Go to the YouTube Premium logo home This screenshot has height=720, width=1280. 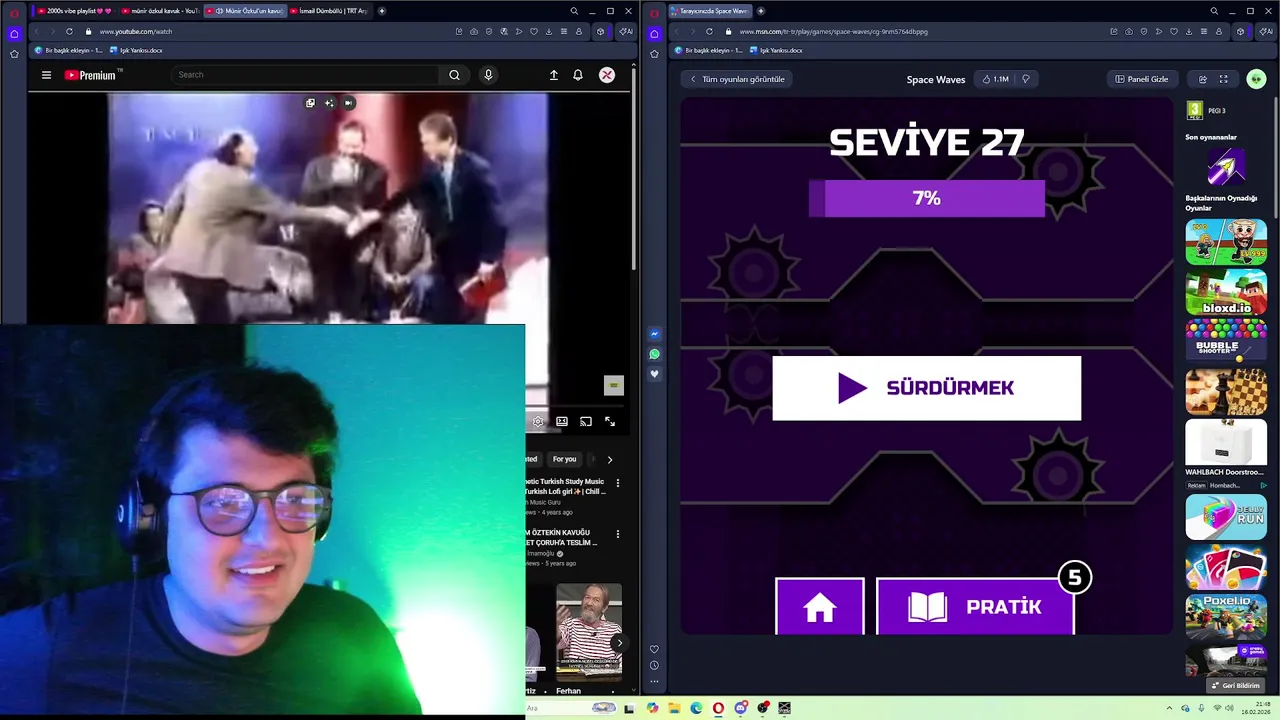90,75
